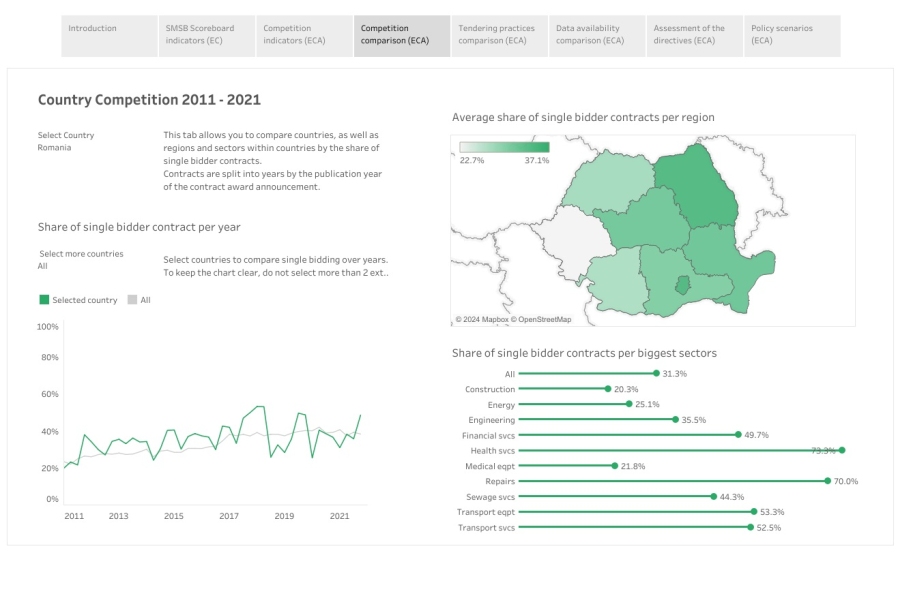This screenshot has width=900, height=613.
Task: Switch to SMSB Scoreboard indicators tab
Action: coord(206,35)
